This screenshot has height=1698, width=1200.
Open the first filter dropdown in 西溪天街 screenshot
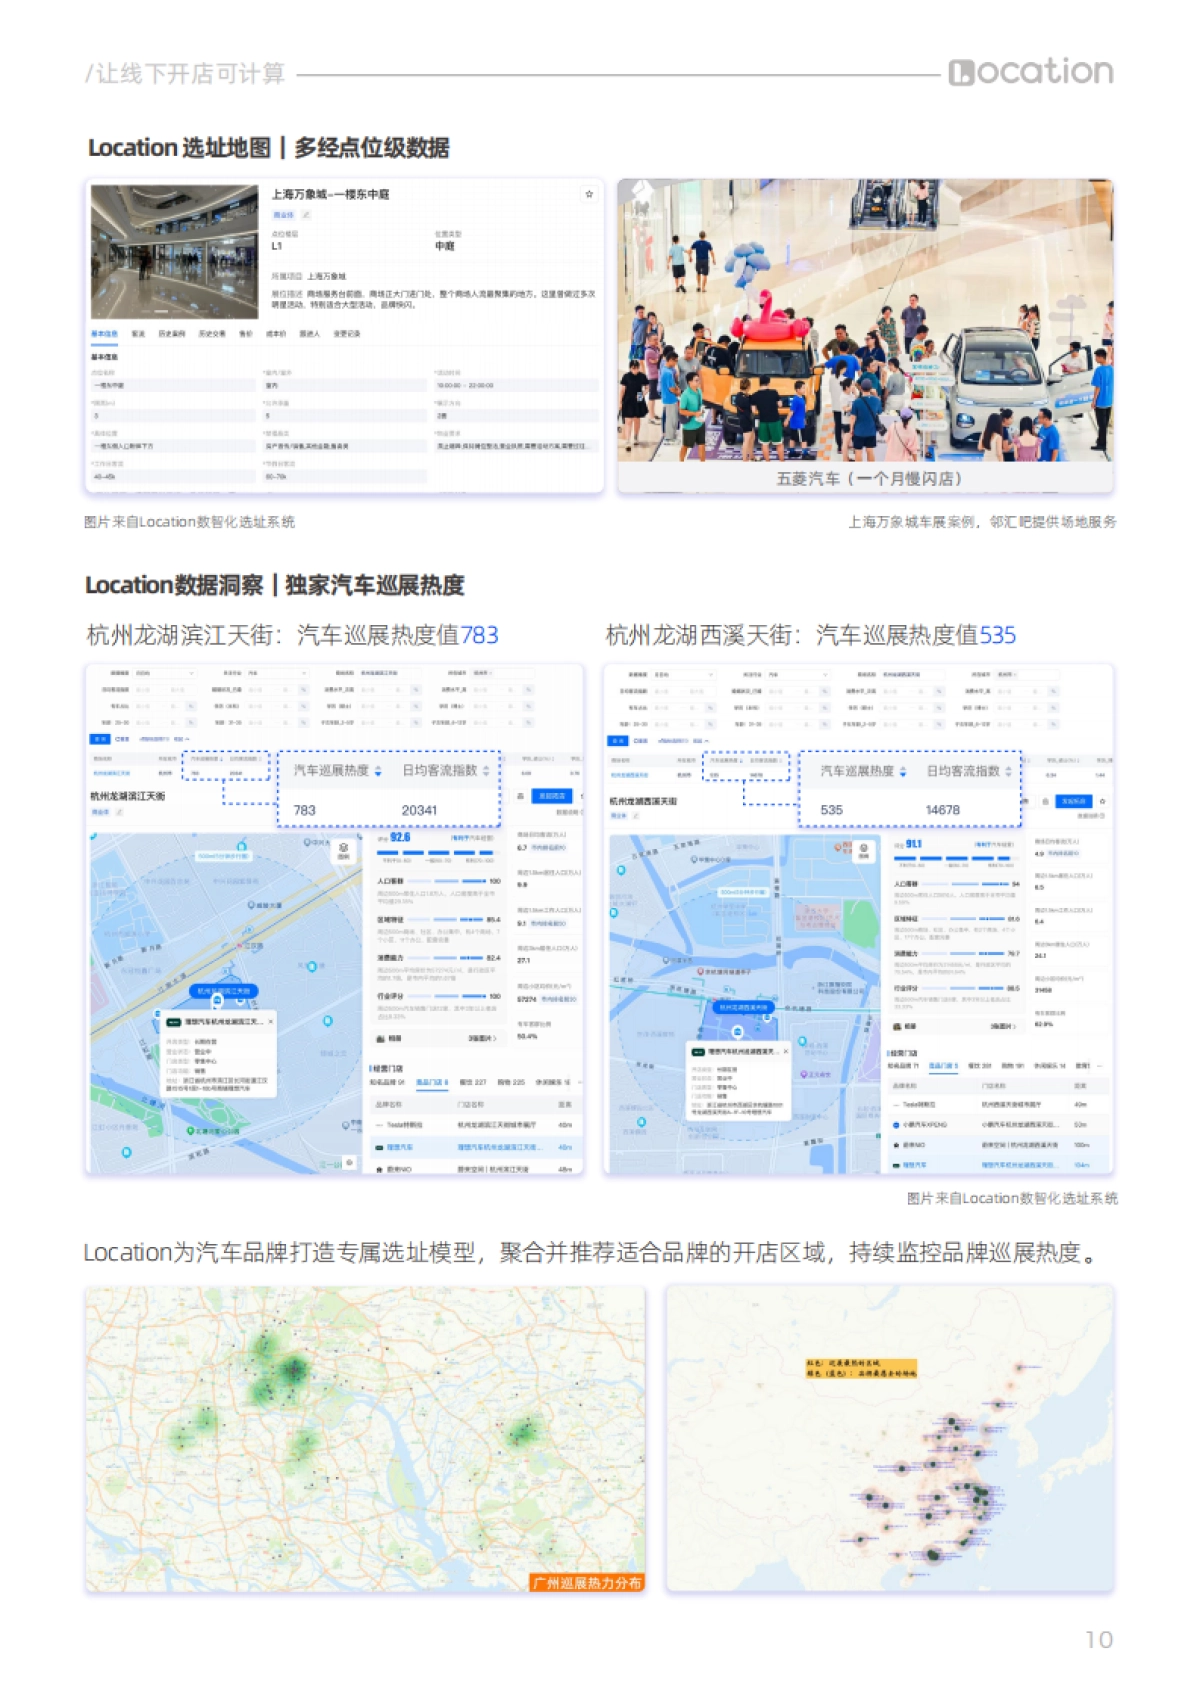coord(683,675)
